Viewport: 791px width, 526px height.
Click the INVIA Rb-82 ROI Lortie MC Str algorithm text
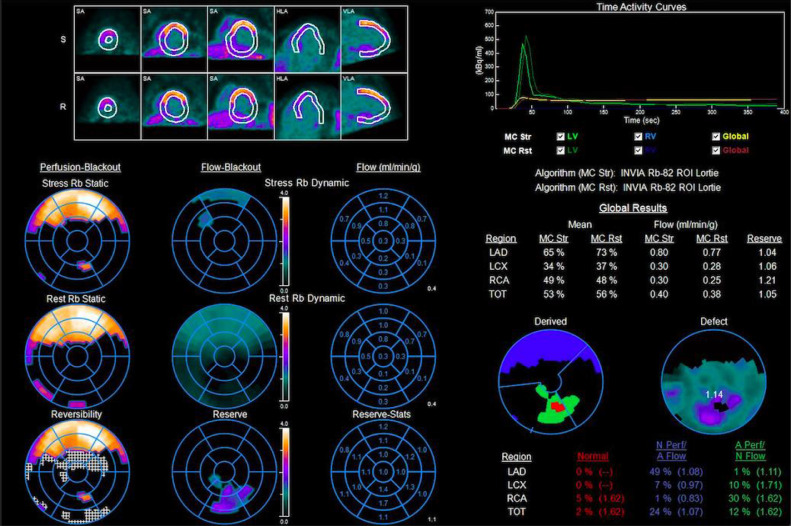pos(669,173)
